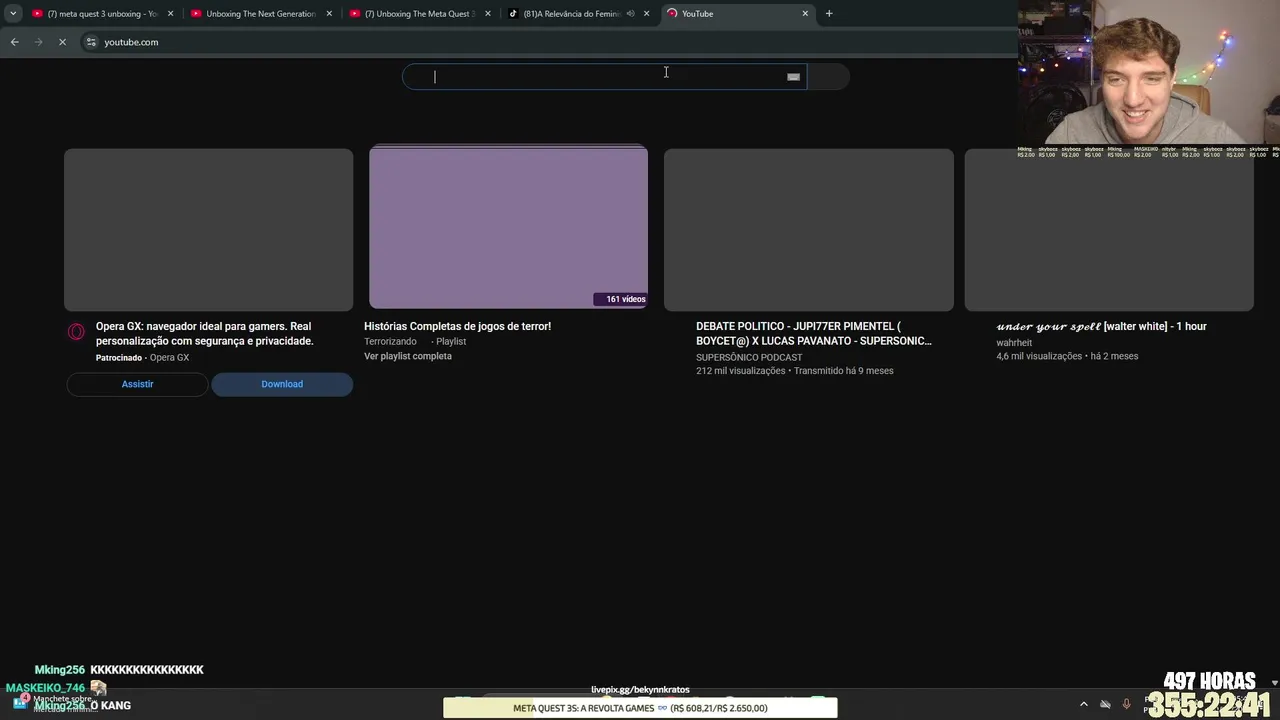The image size is (1280, 720).
Task: Click the YouTube search submit button
Action: click(x=828, y=77)
